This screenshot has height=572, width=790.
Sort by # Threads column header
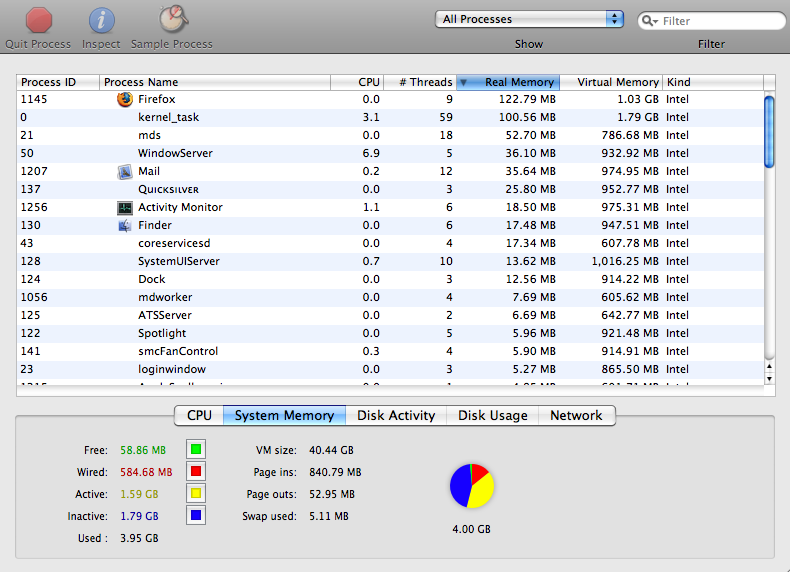(x=420, y=82)
